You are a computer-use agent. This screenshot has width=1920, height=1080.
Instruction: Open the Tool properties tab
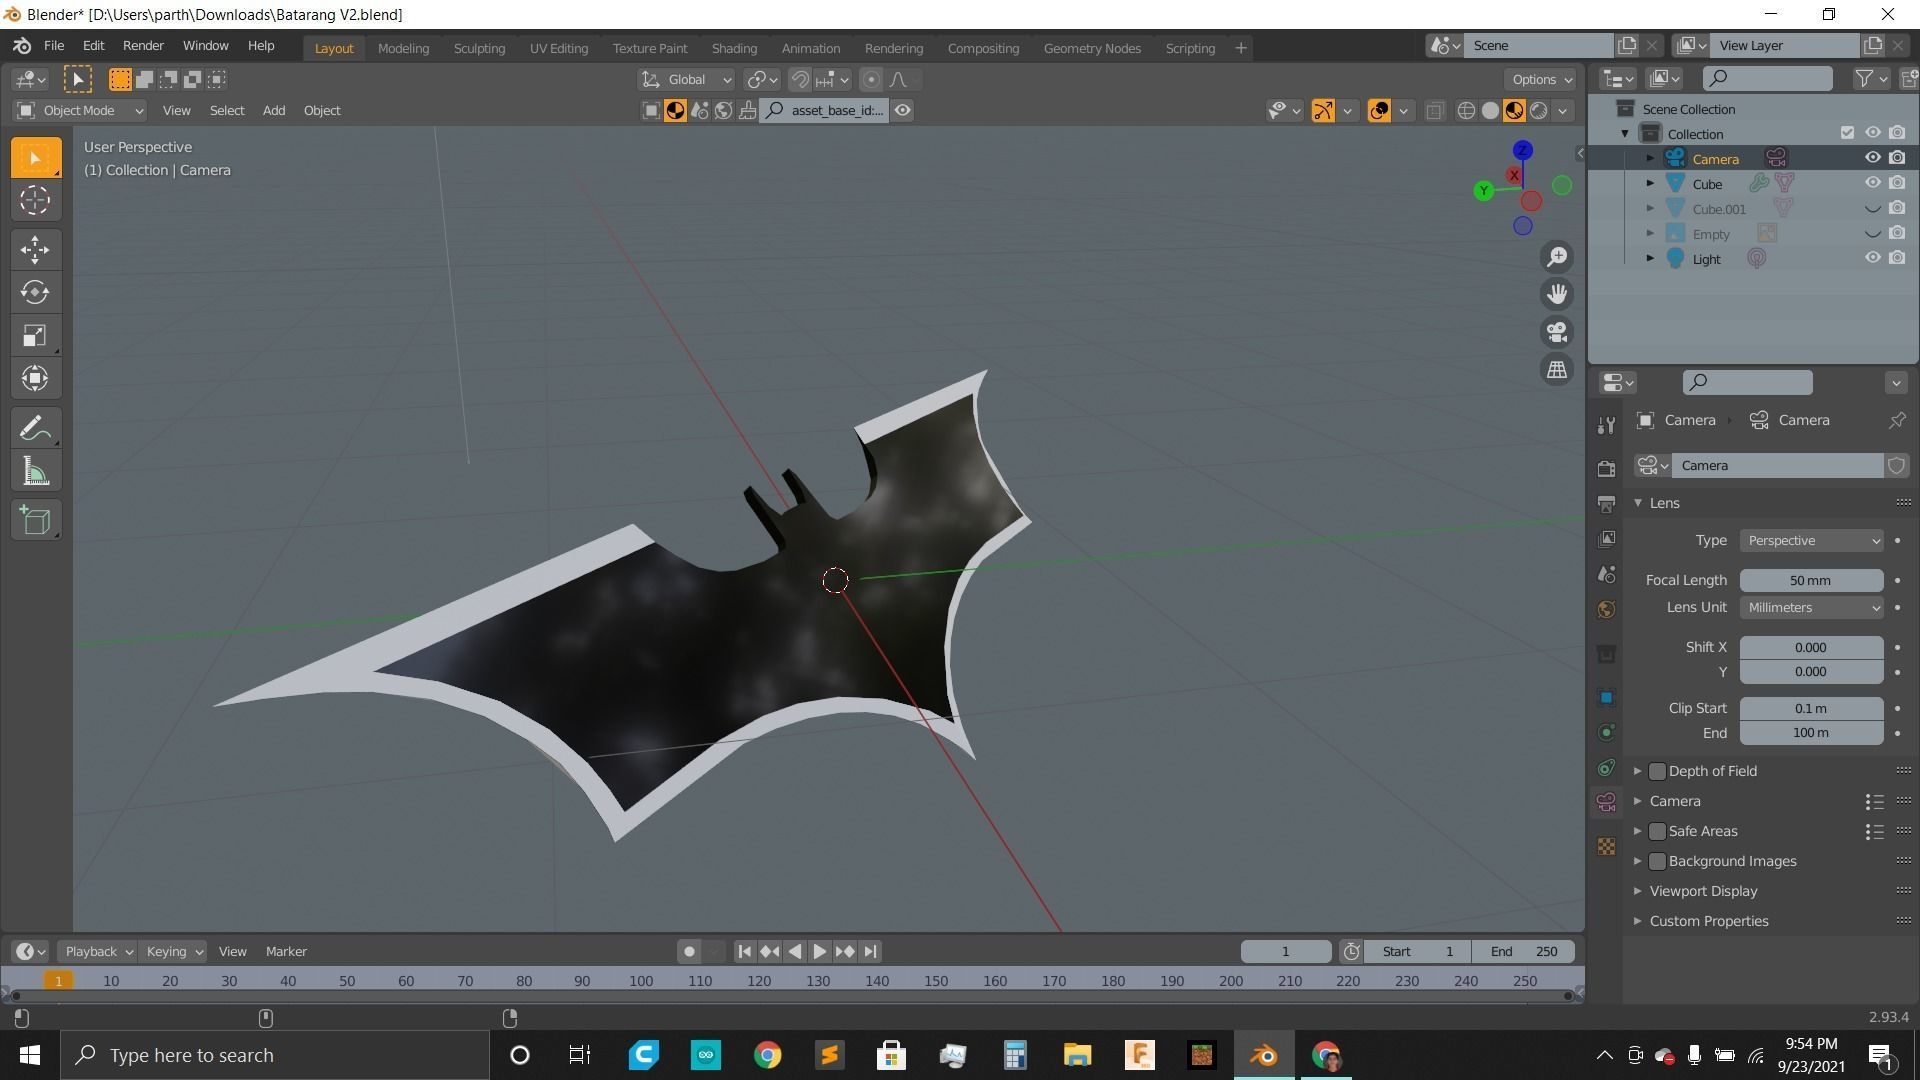coord(1606,425)
